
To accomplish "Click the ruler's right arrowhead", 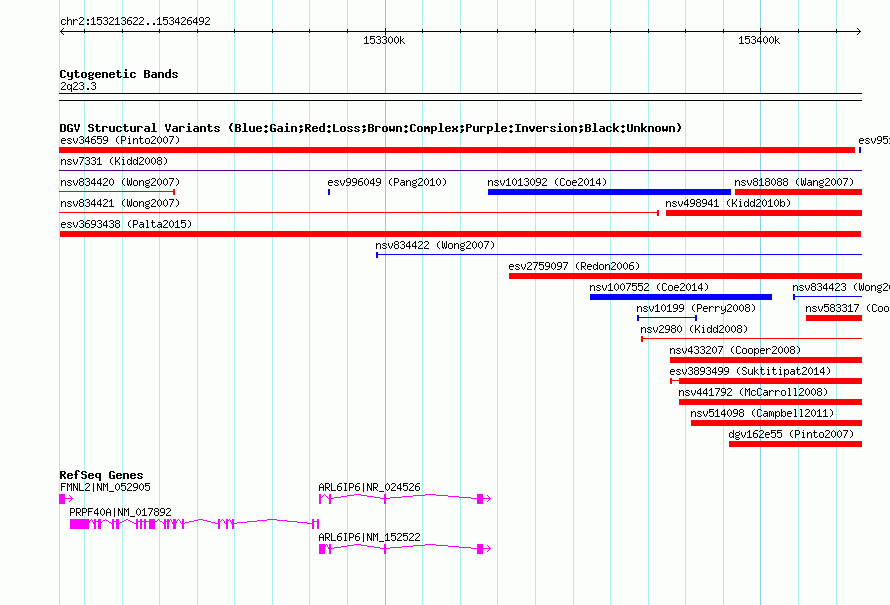I will tap(859, 31).
